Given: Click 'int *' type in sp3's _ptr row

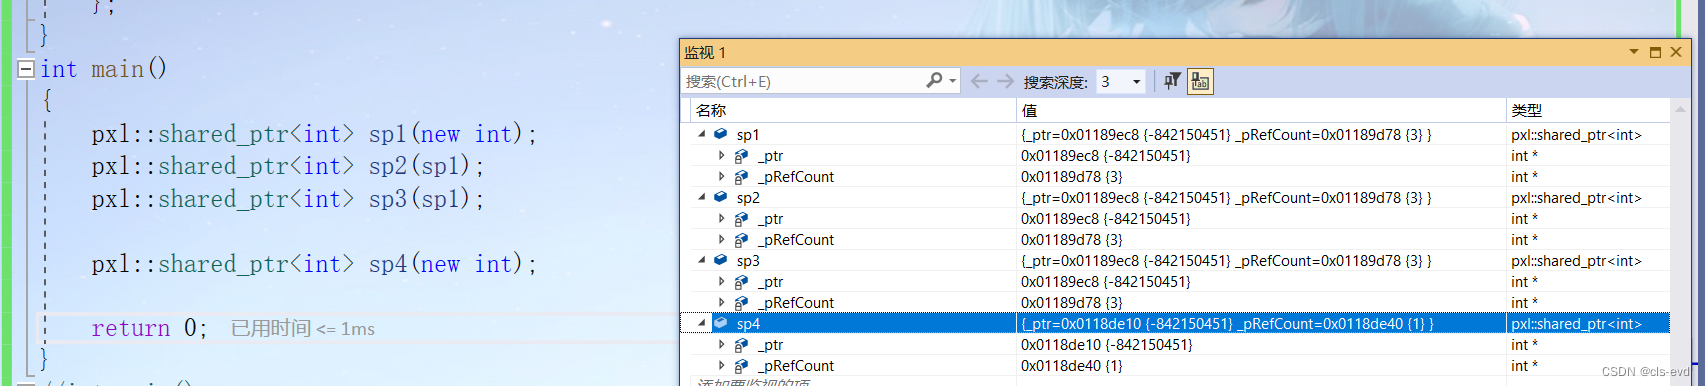Looking at the screenshot, I should pyautogui.click(x=1524, y=281).
